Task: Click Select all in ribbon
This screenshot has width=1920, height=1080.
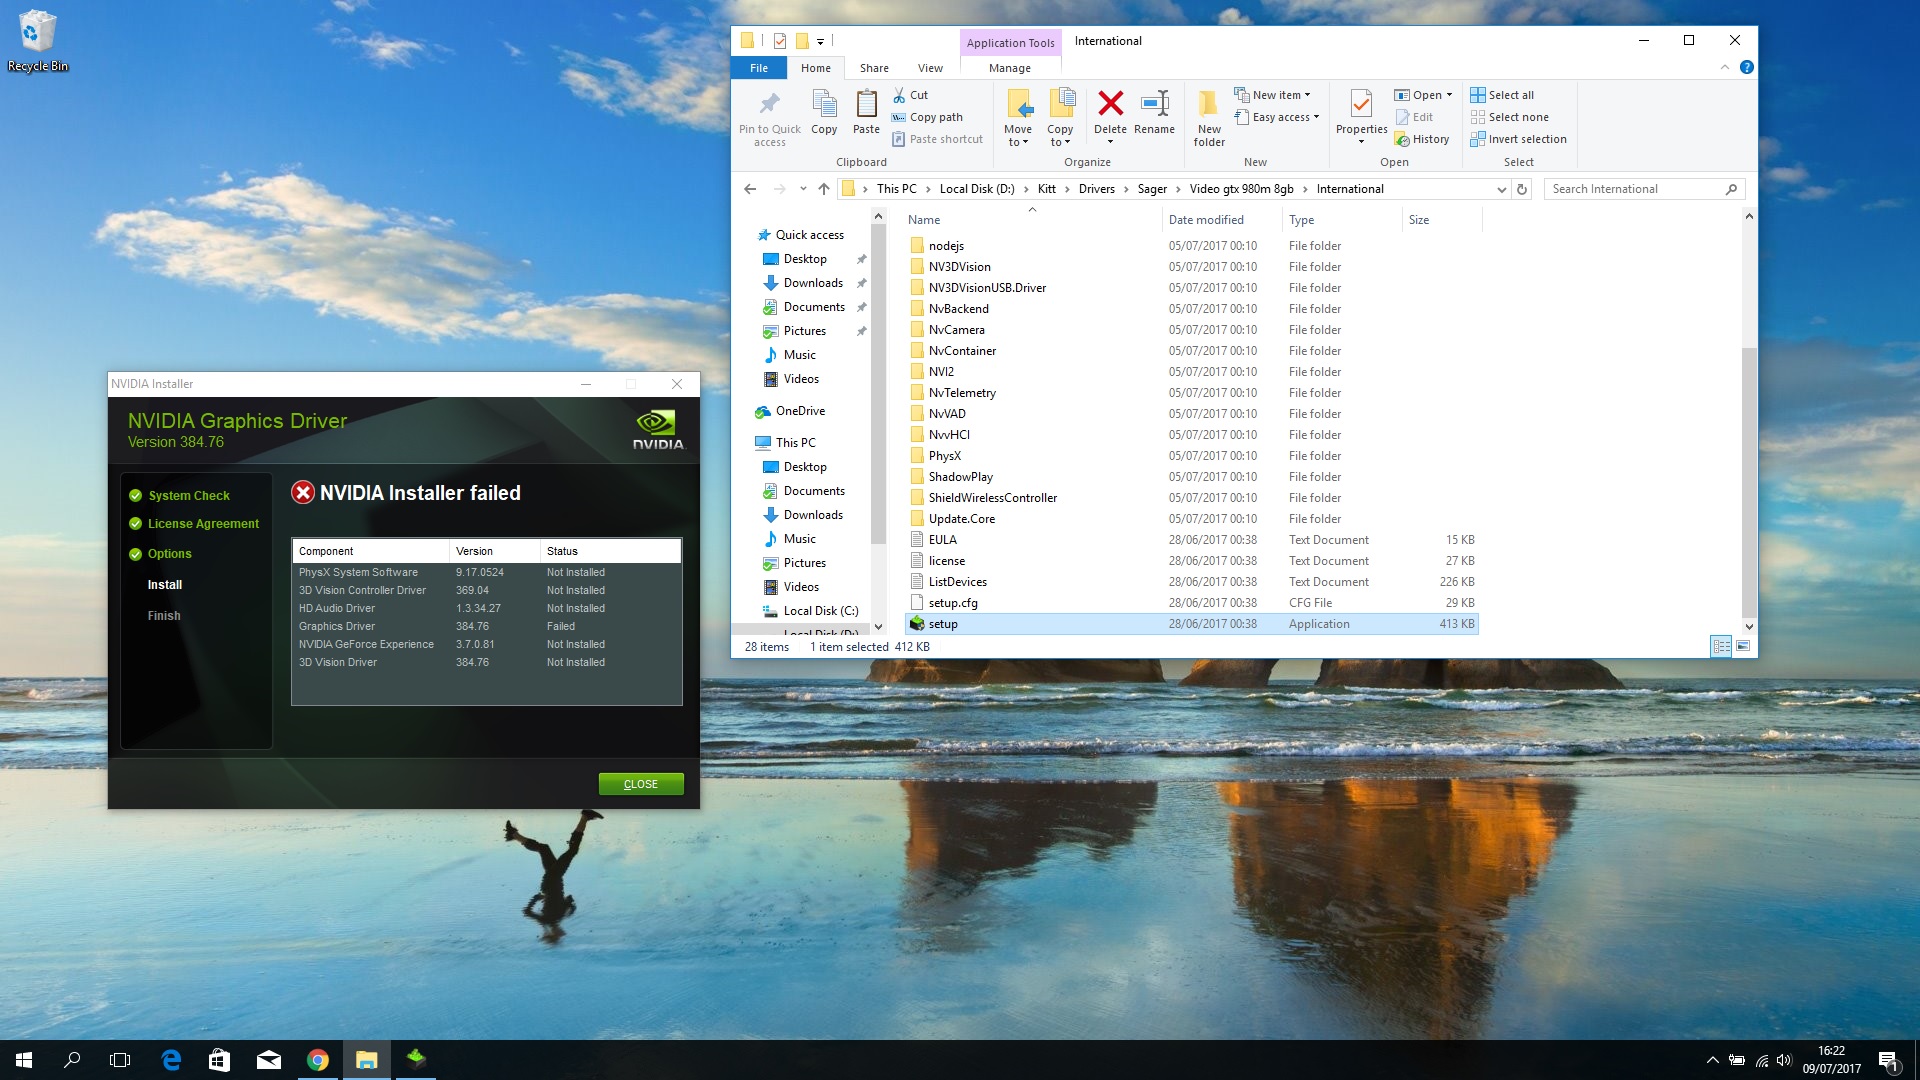Action: point(1502,95)
